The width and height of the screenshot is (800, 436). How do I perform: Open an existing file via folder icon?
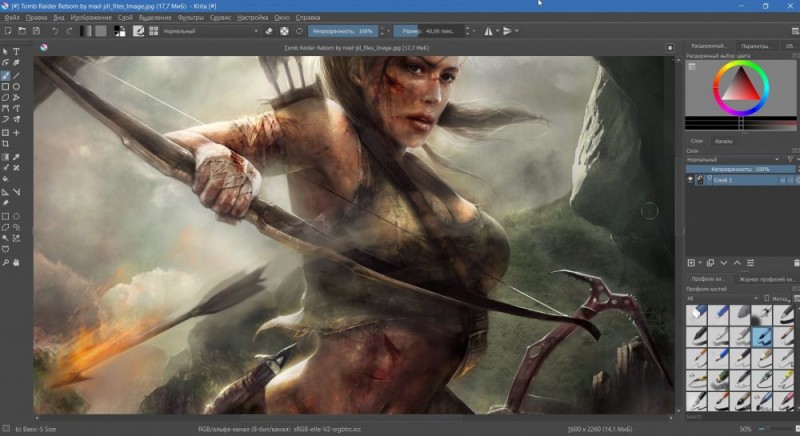pyautogui.click(x=22, y=31)
